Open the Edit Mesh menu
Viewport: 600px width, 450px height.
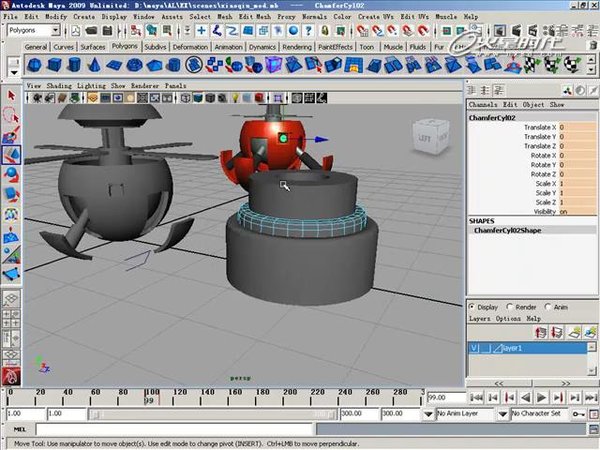pyautogui.click(x=257, y=17)
